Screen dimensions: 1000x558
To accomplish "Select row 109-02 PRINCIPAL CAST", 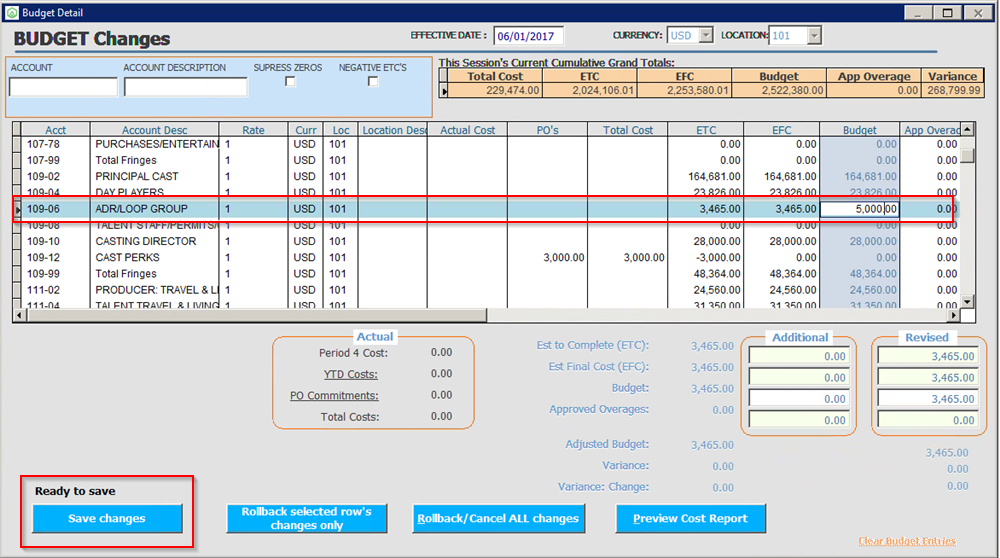I will click(487, 177).
